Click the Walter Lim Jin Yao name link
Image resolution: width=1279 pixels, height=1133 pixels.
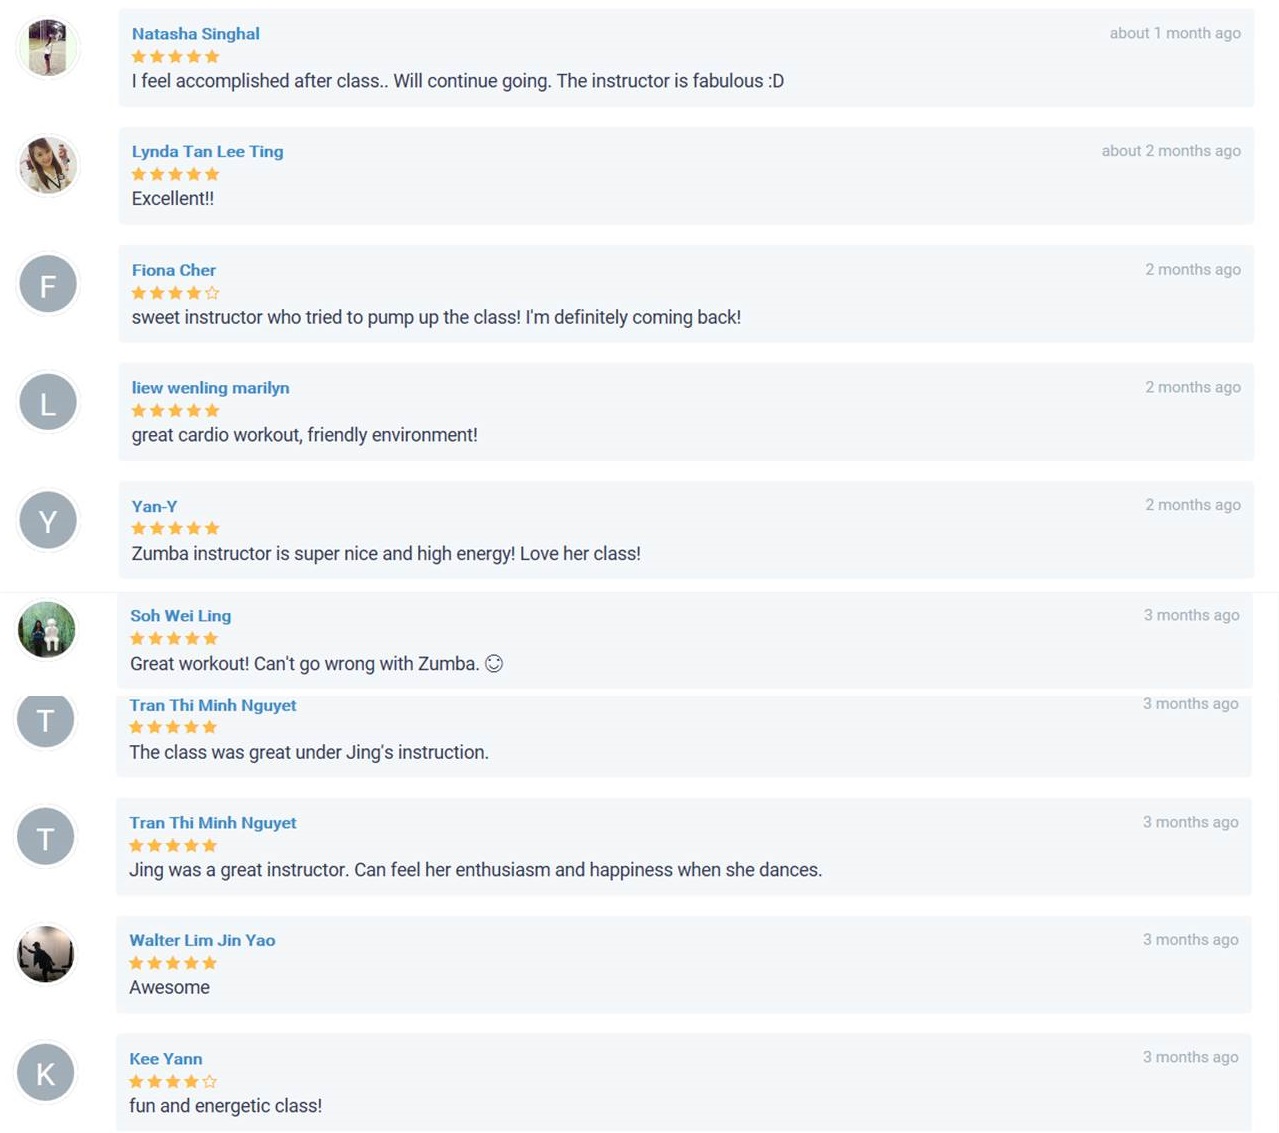pyautogui.click(x=202, y=940)
